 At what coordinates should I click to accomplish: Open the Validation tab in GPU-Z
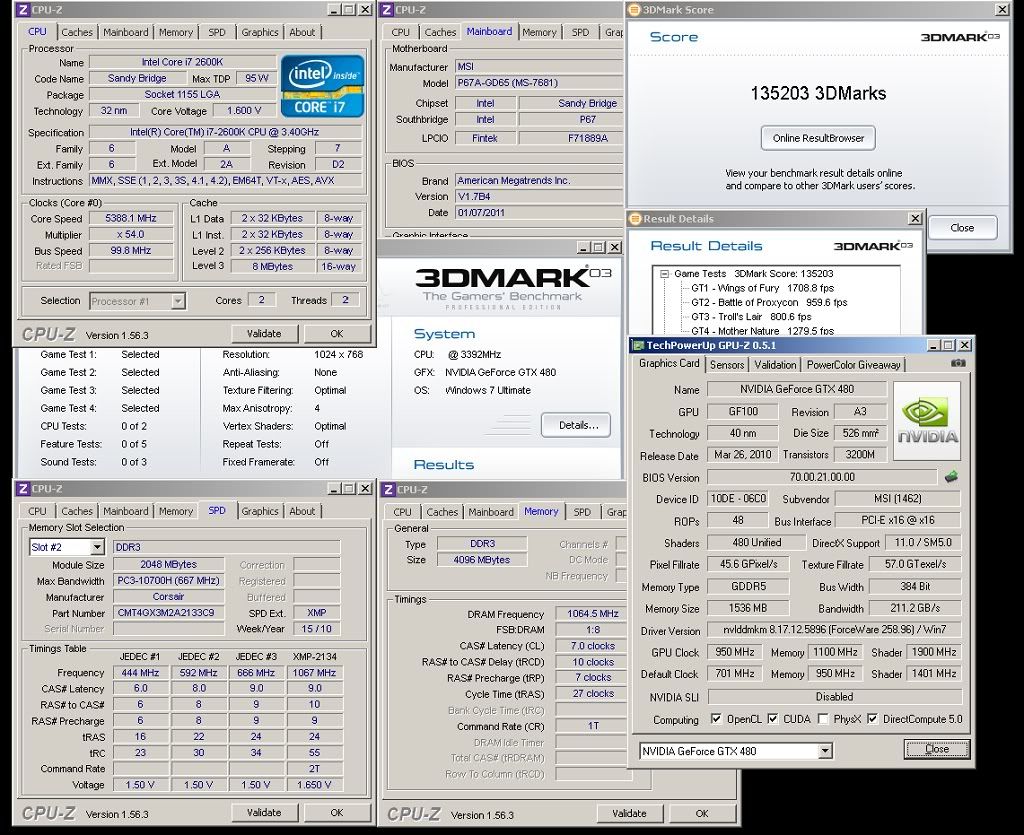tap(775, 365)
